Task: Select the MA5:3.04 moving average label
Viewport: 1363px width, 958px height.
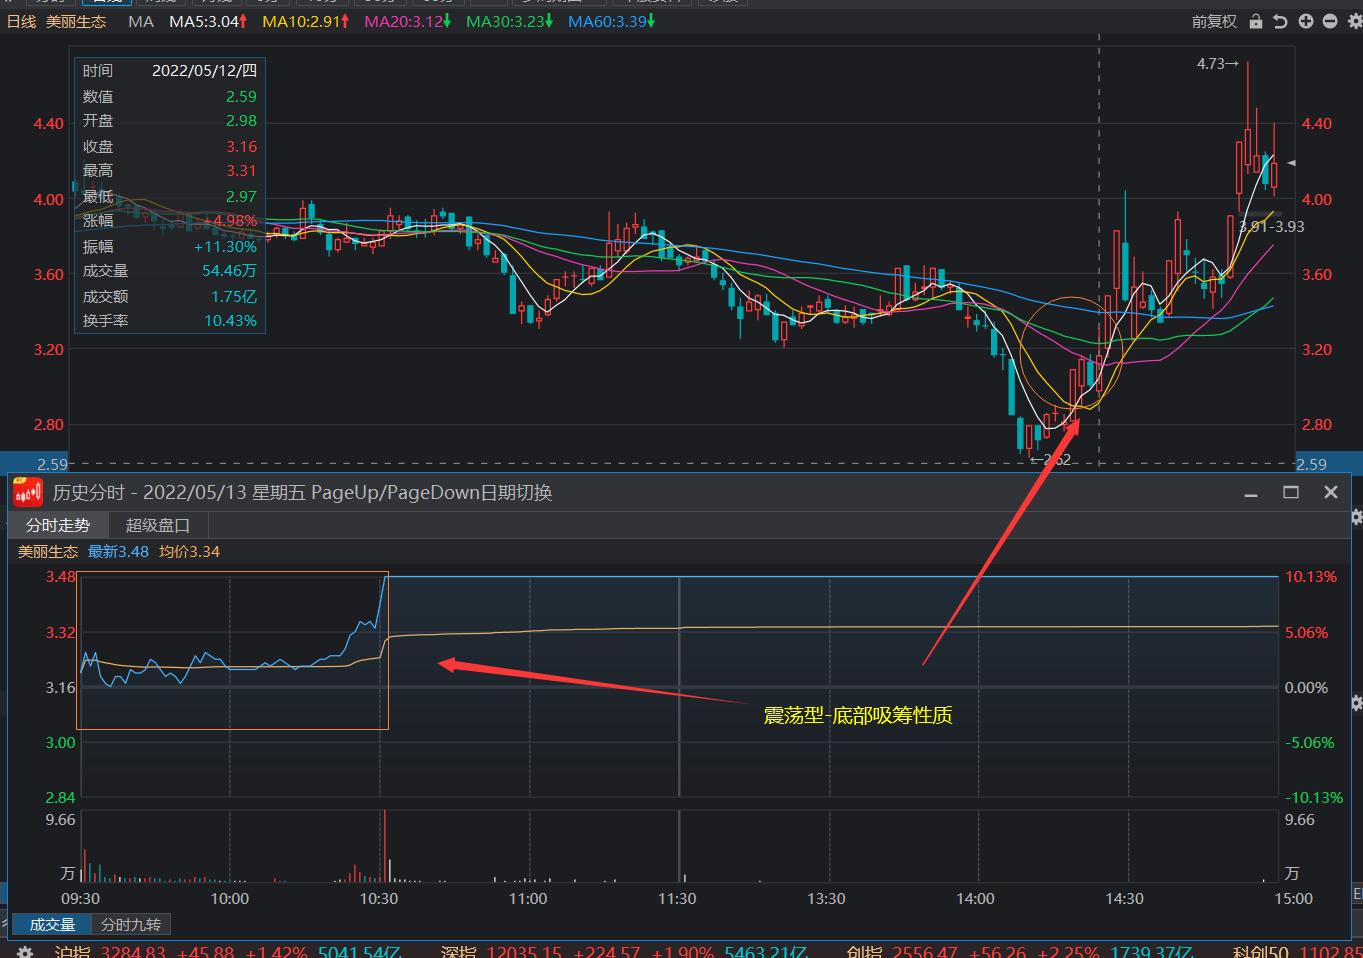Action: pos(208,21)
